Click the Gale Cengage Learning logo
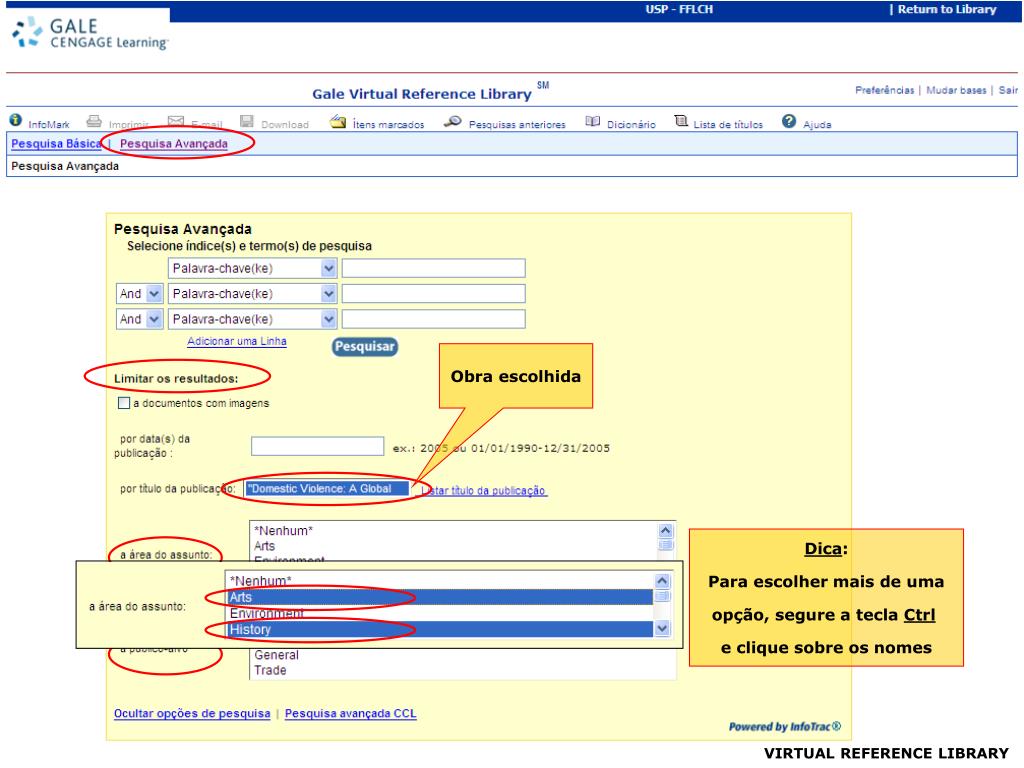The height and width of the screenshot is (768, 1024). 91,34
